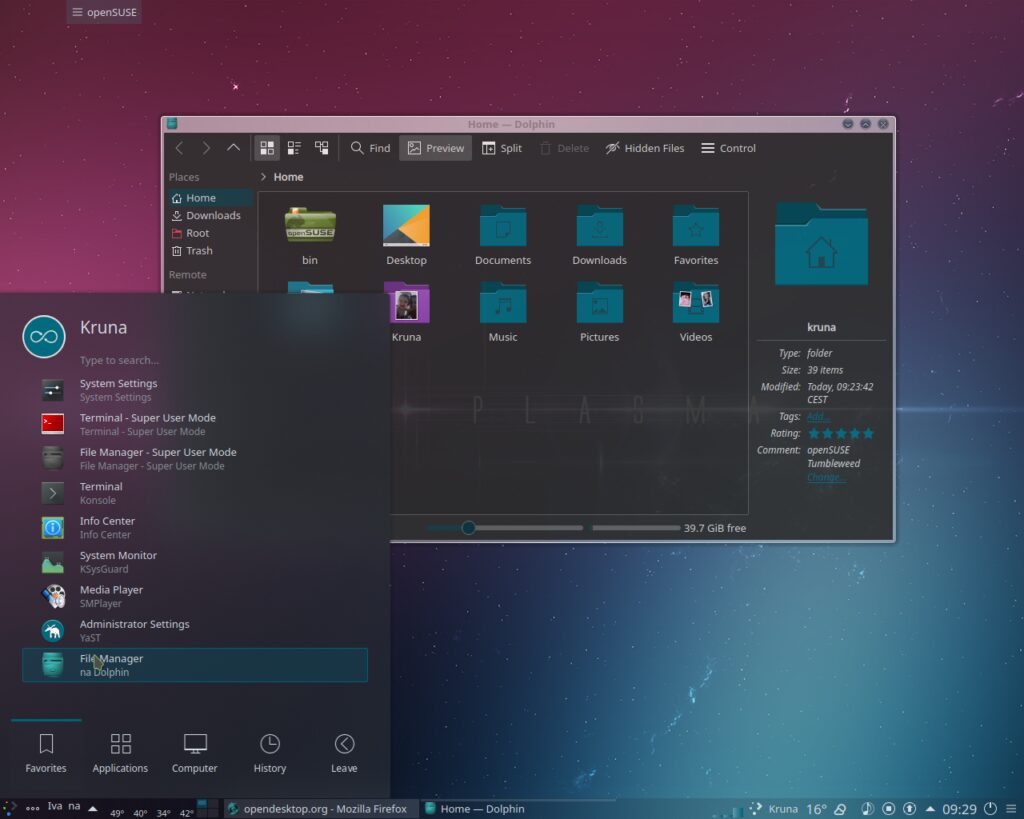Viewport: 1024px width, 819px height.
Task: Select the Kruna folder icon
Action: 406,303
